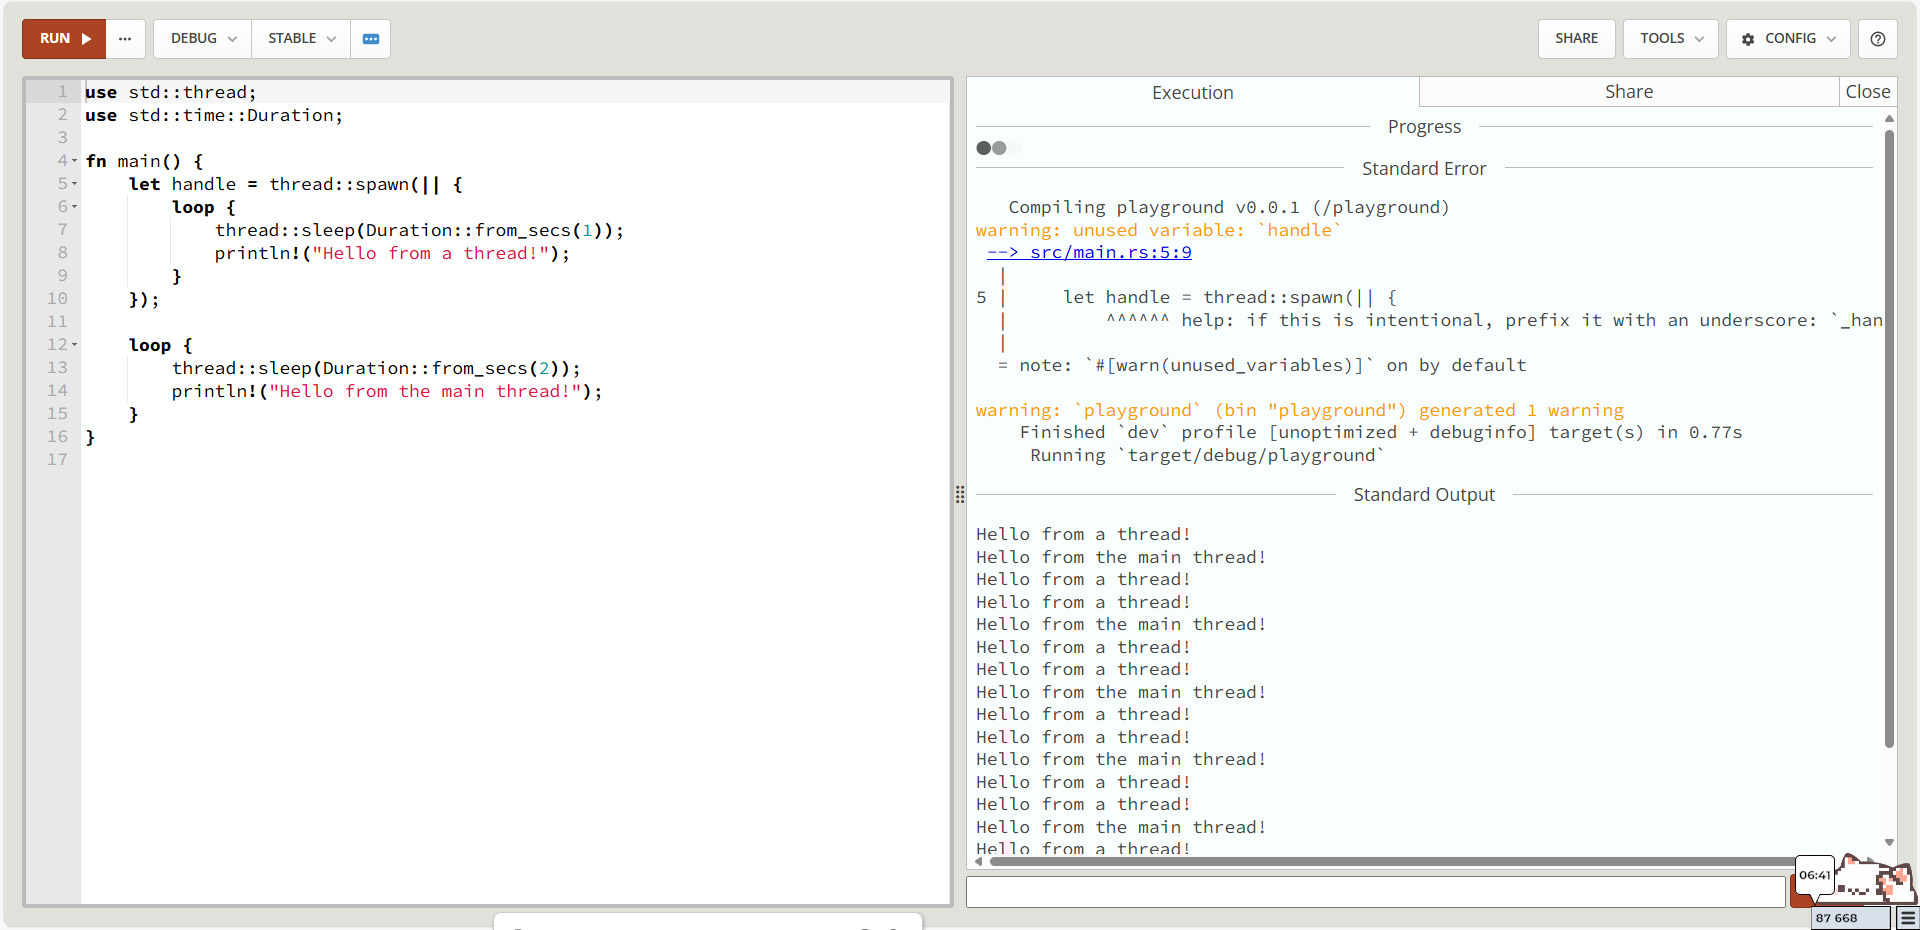Open the blue advanced options icon
The width and height of the screenshot is (1920, 930).
[x=371, y=39]
